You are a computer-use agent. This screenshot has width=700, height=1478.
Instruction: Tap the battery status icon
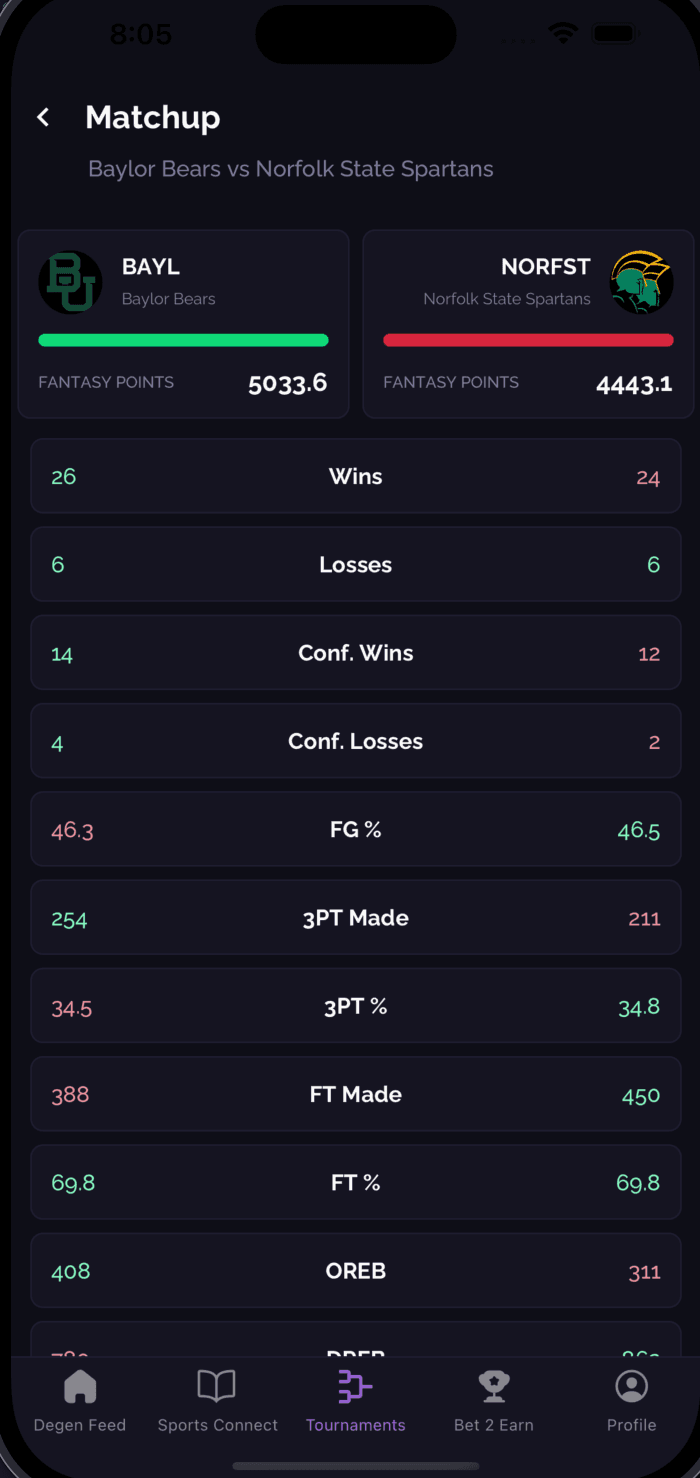coord(615,34)
